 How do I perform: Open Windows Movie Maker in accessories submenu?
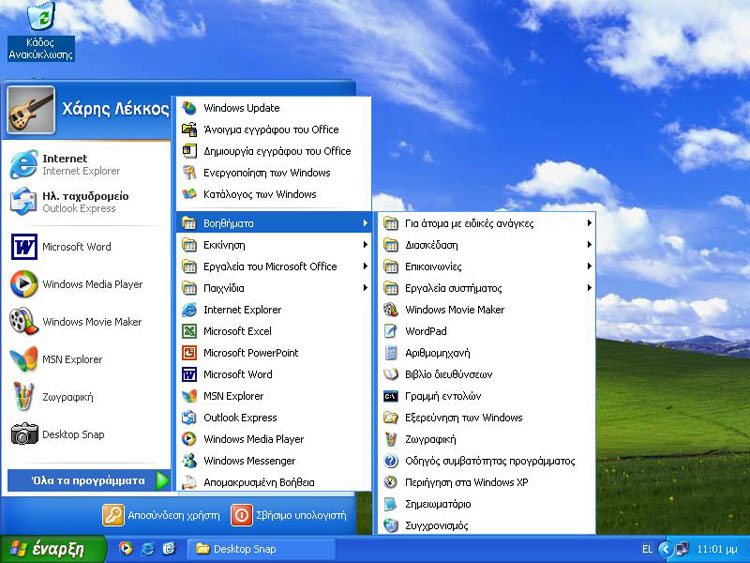click(x=487, y=309)
